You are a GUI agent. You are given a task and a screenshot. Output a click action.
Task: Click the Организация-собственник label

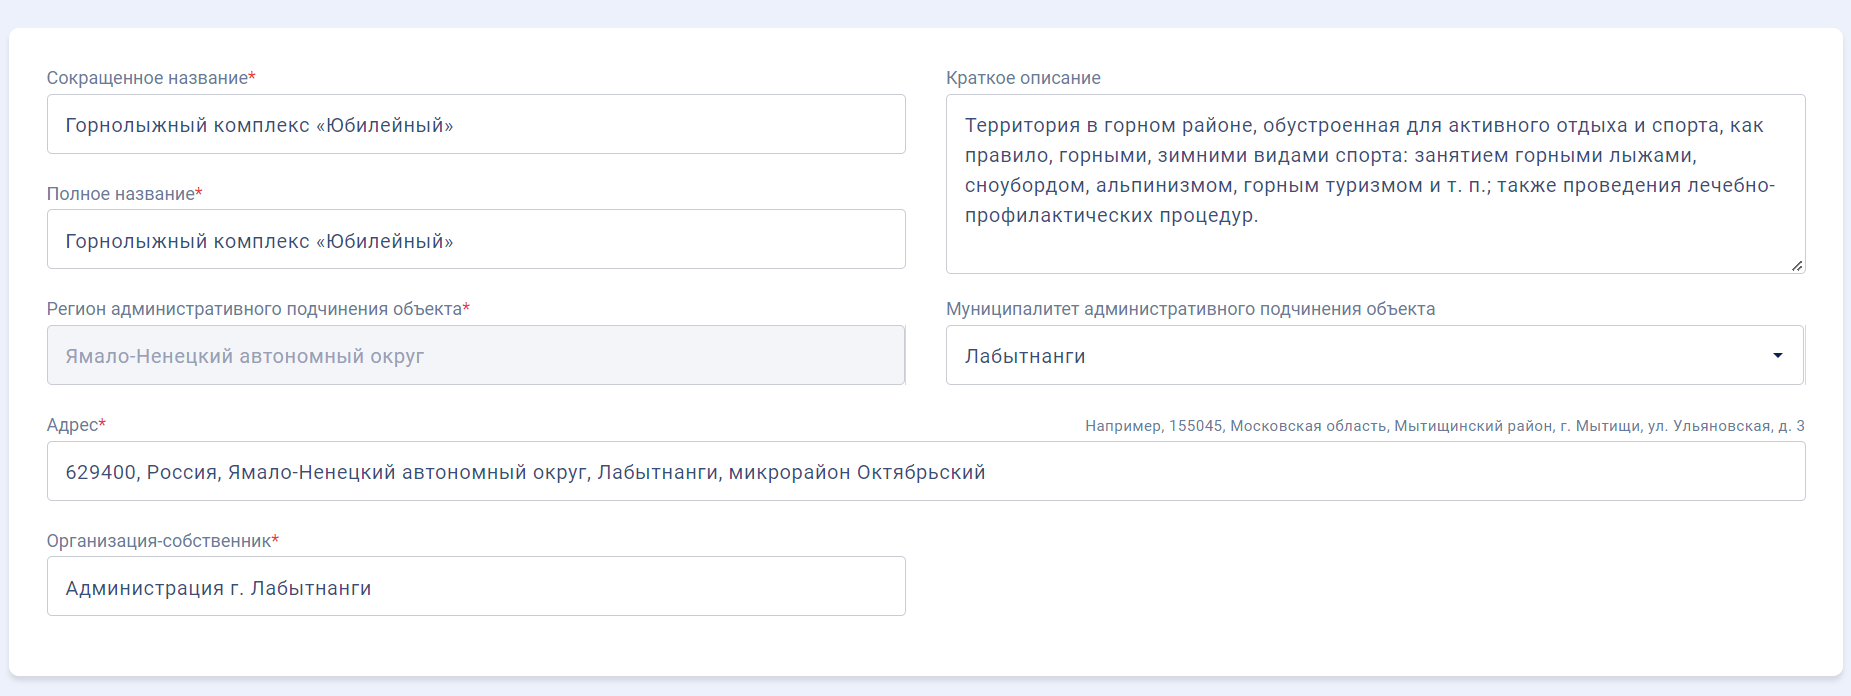(x=162, y=541)
